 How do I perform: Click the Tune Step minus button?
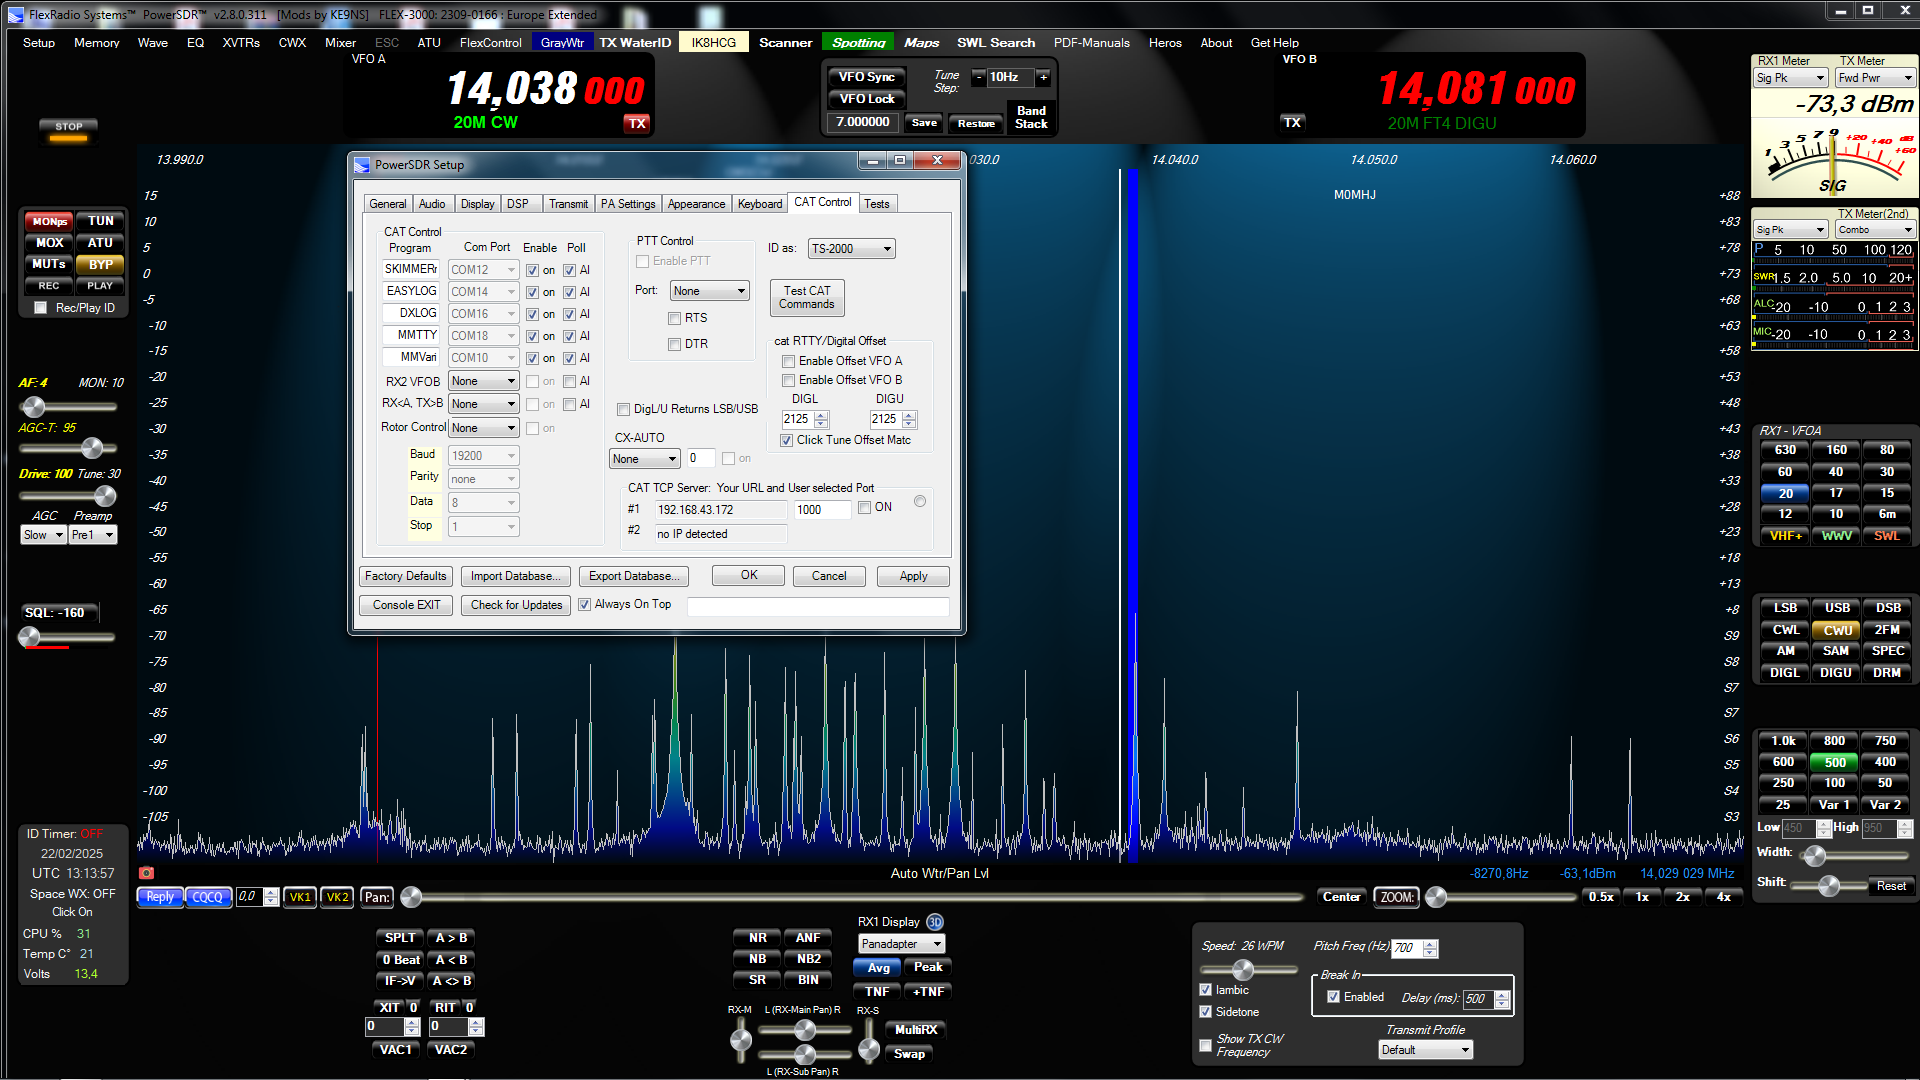[979, 77]
